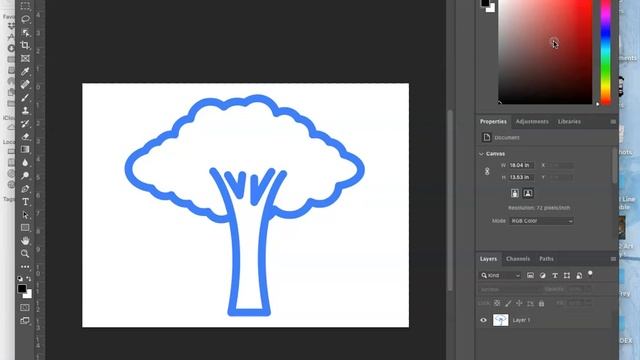The height and width of the screenshot is (360, 640).
Task: Set canvas orientation to portrait
Action: click(x=515, y=193)
